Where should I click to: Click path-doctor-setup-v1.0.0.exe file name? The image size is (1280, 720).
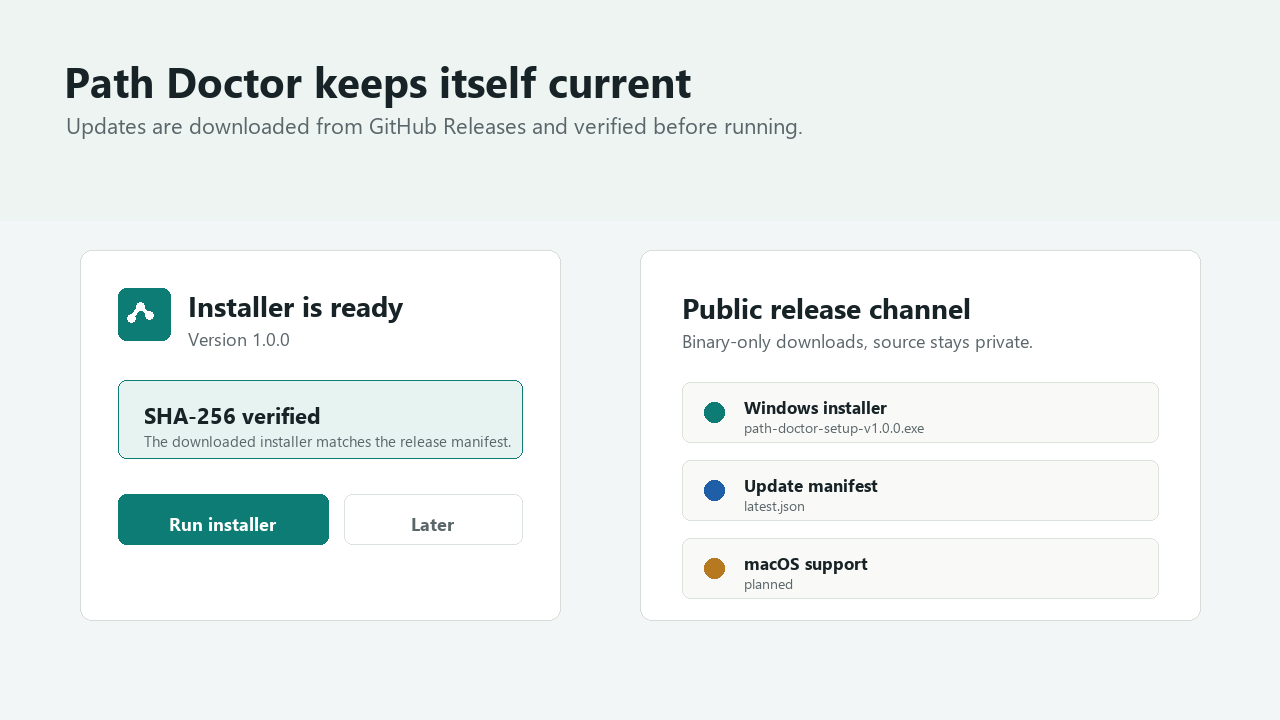[x=834, y=428]
